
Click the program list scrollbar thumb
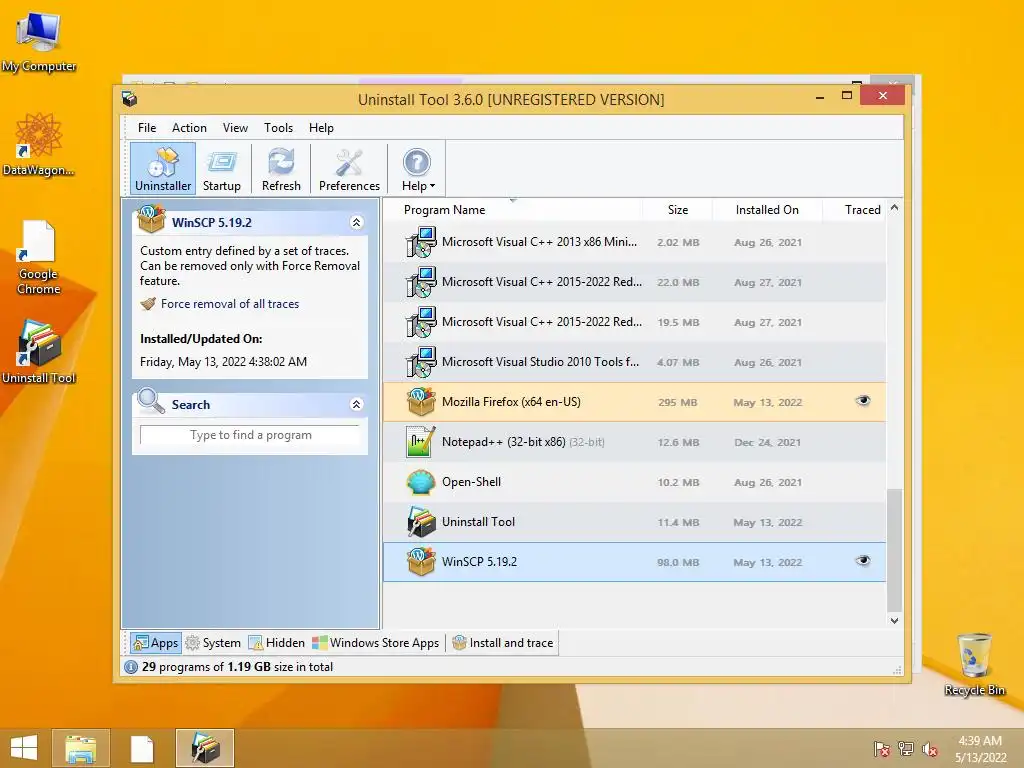coord(894,551)
